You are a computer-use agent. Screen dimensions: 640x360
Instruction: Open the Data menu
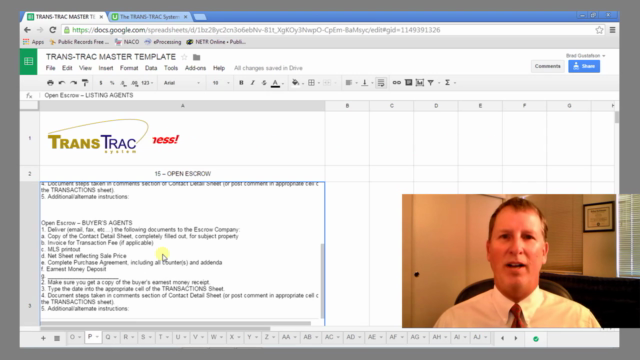pyautogui.click(x=151, y=68)
